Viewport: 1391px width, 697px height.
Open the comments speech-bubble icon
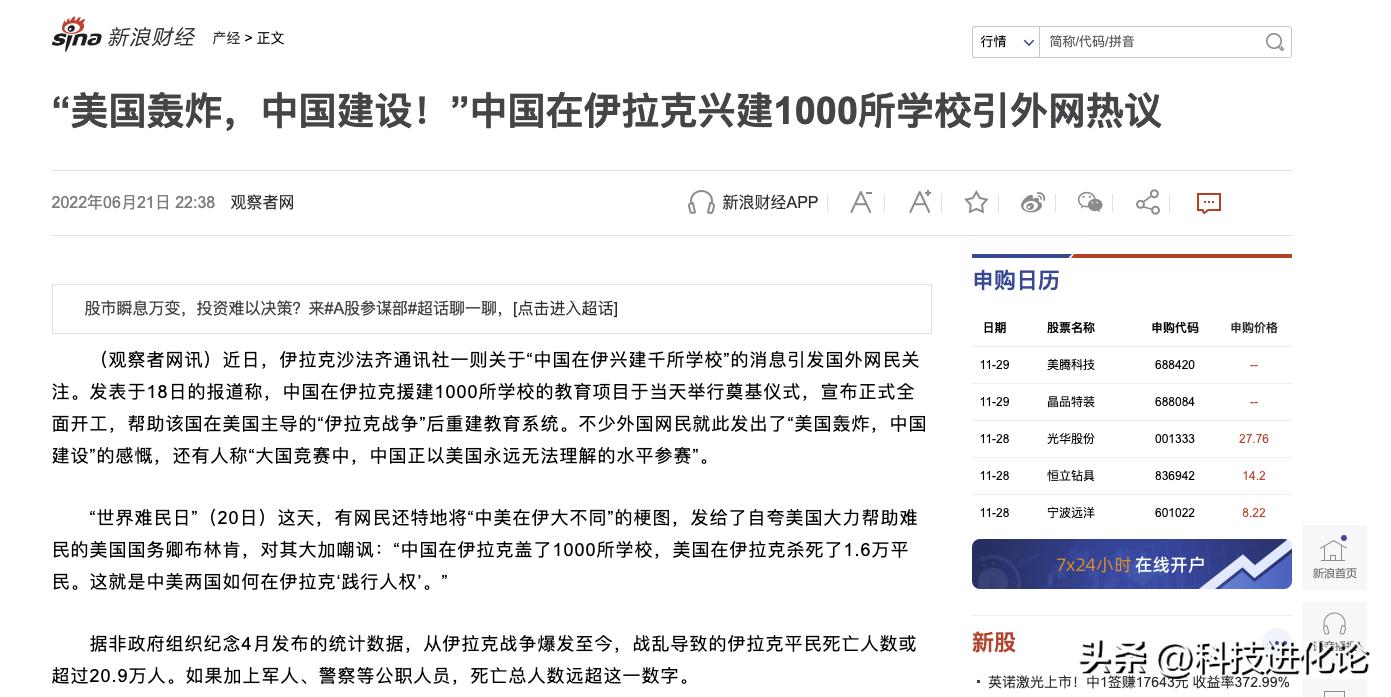point(1208,202)
